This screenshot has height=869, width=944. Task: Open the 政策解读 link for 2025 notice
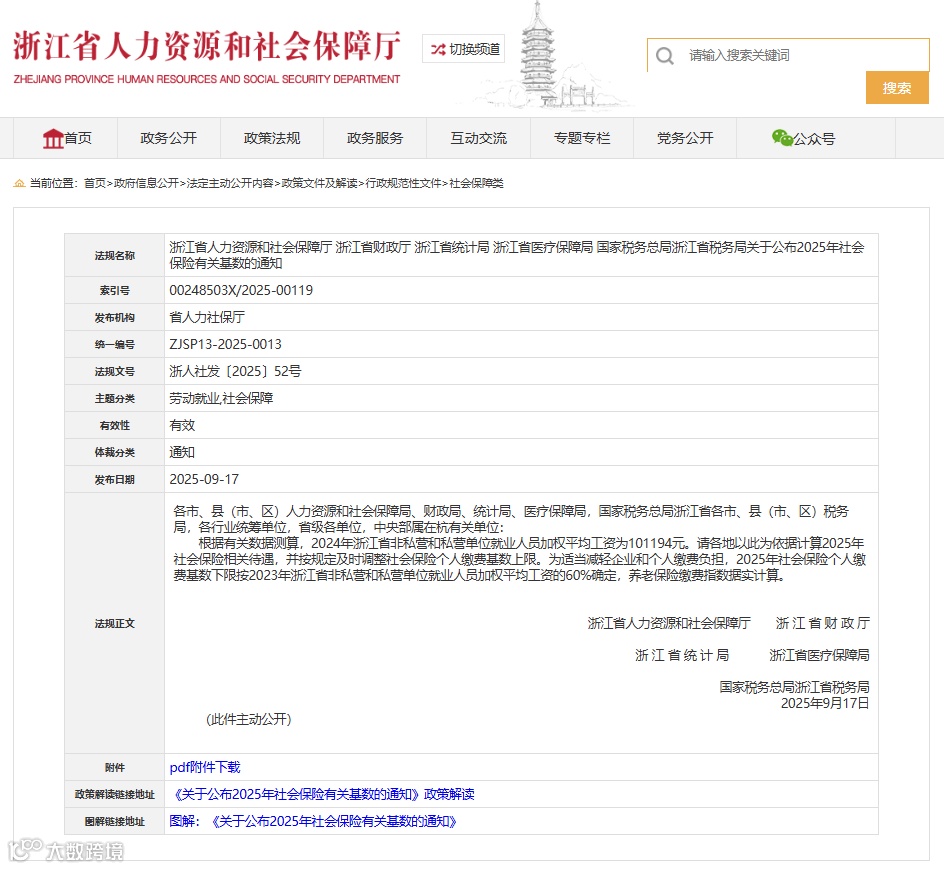tap(322, 794)
